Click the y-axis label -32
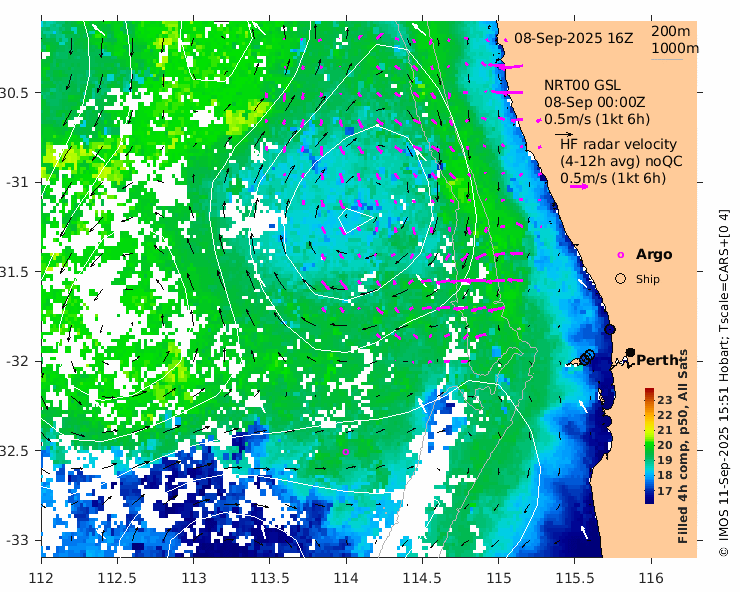The width and height of the screenshot is (740, 592). click(17, 361)
